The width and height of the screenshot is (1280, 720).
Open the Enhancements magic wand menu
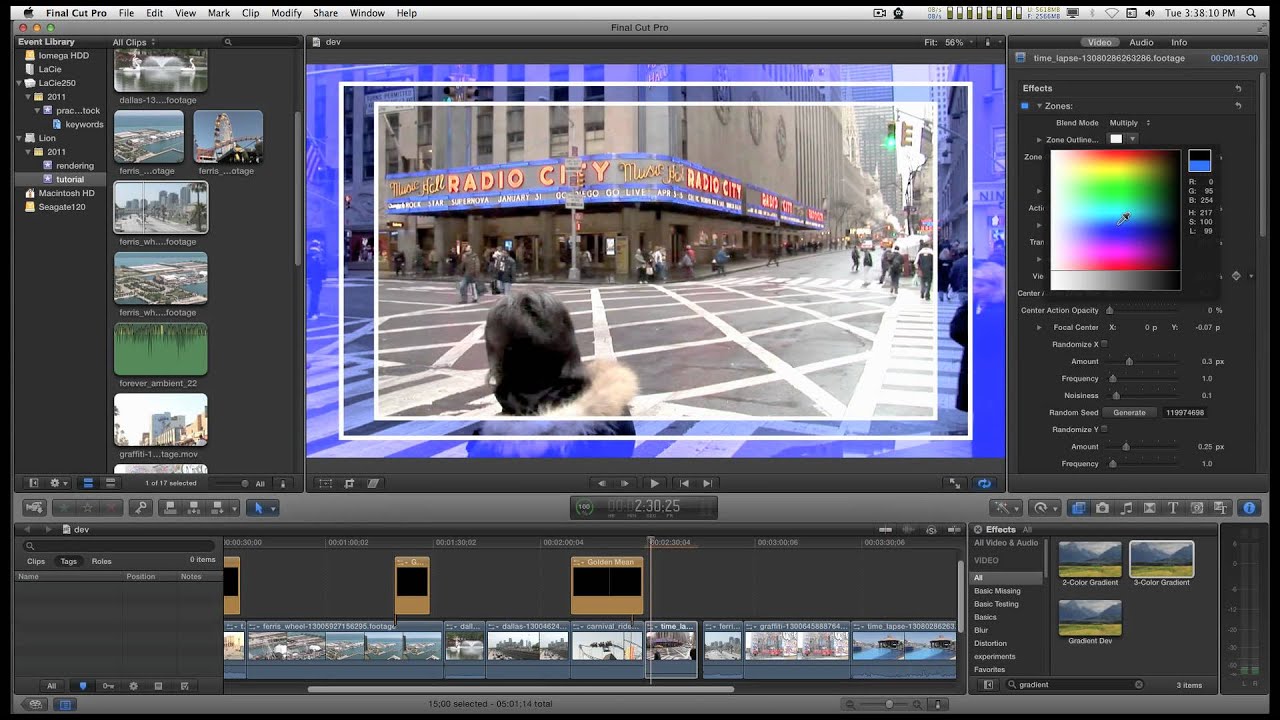1006,508
